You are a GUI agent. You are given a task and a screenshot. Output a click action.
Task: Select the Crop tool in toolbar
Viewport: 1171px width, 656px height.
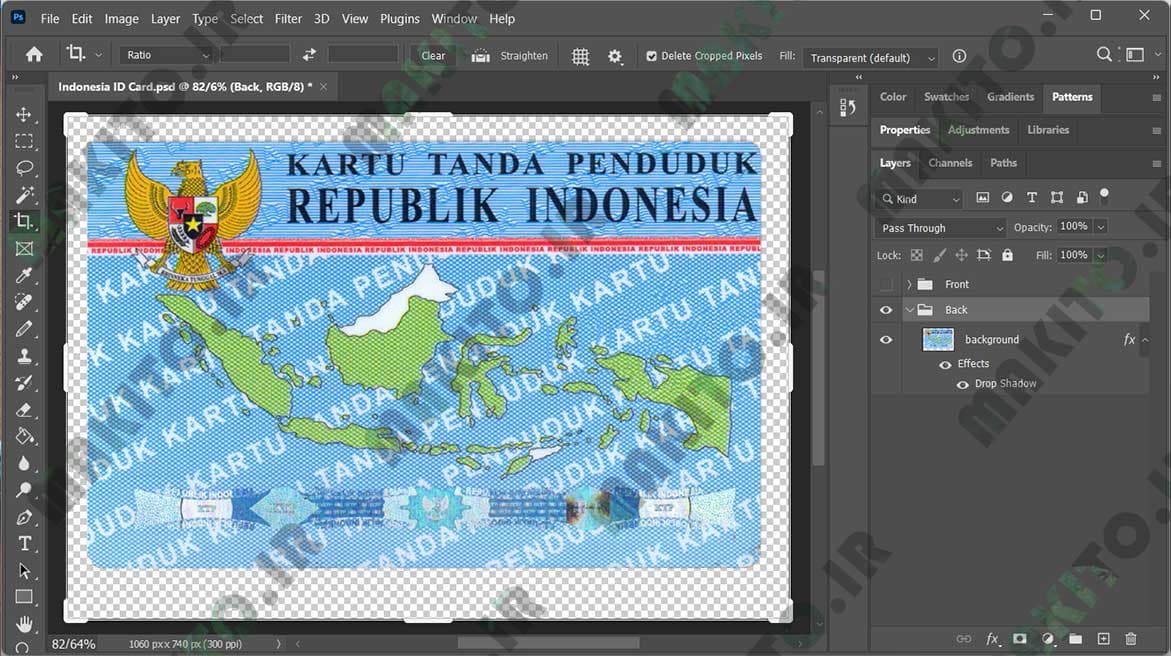[x=24, y=221]
